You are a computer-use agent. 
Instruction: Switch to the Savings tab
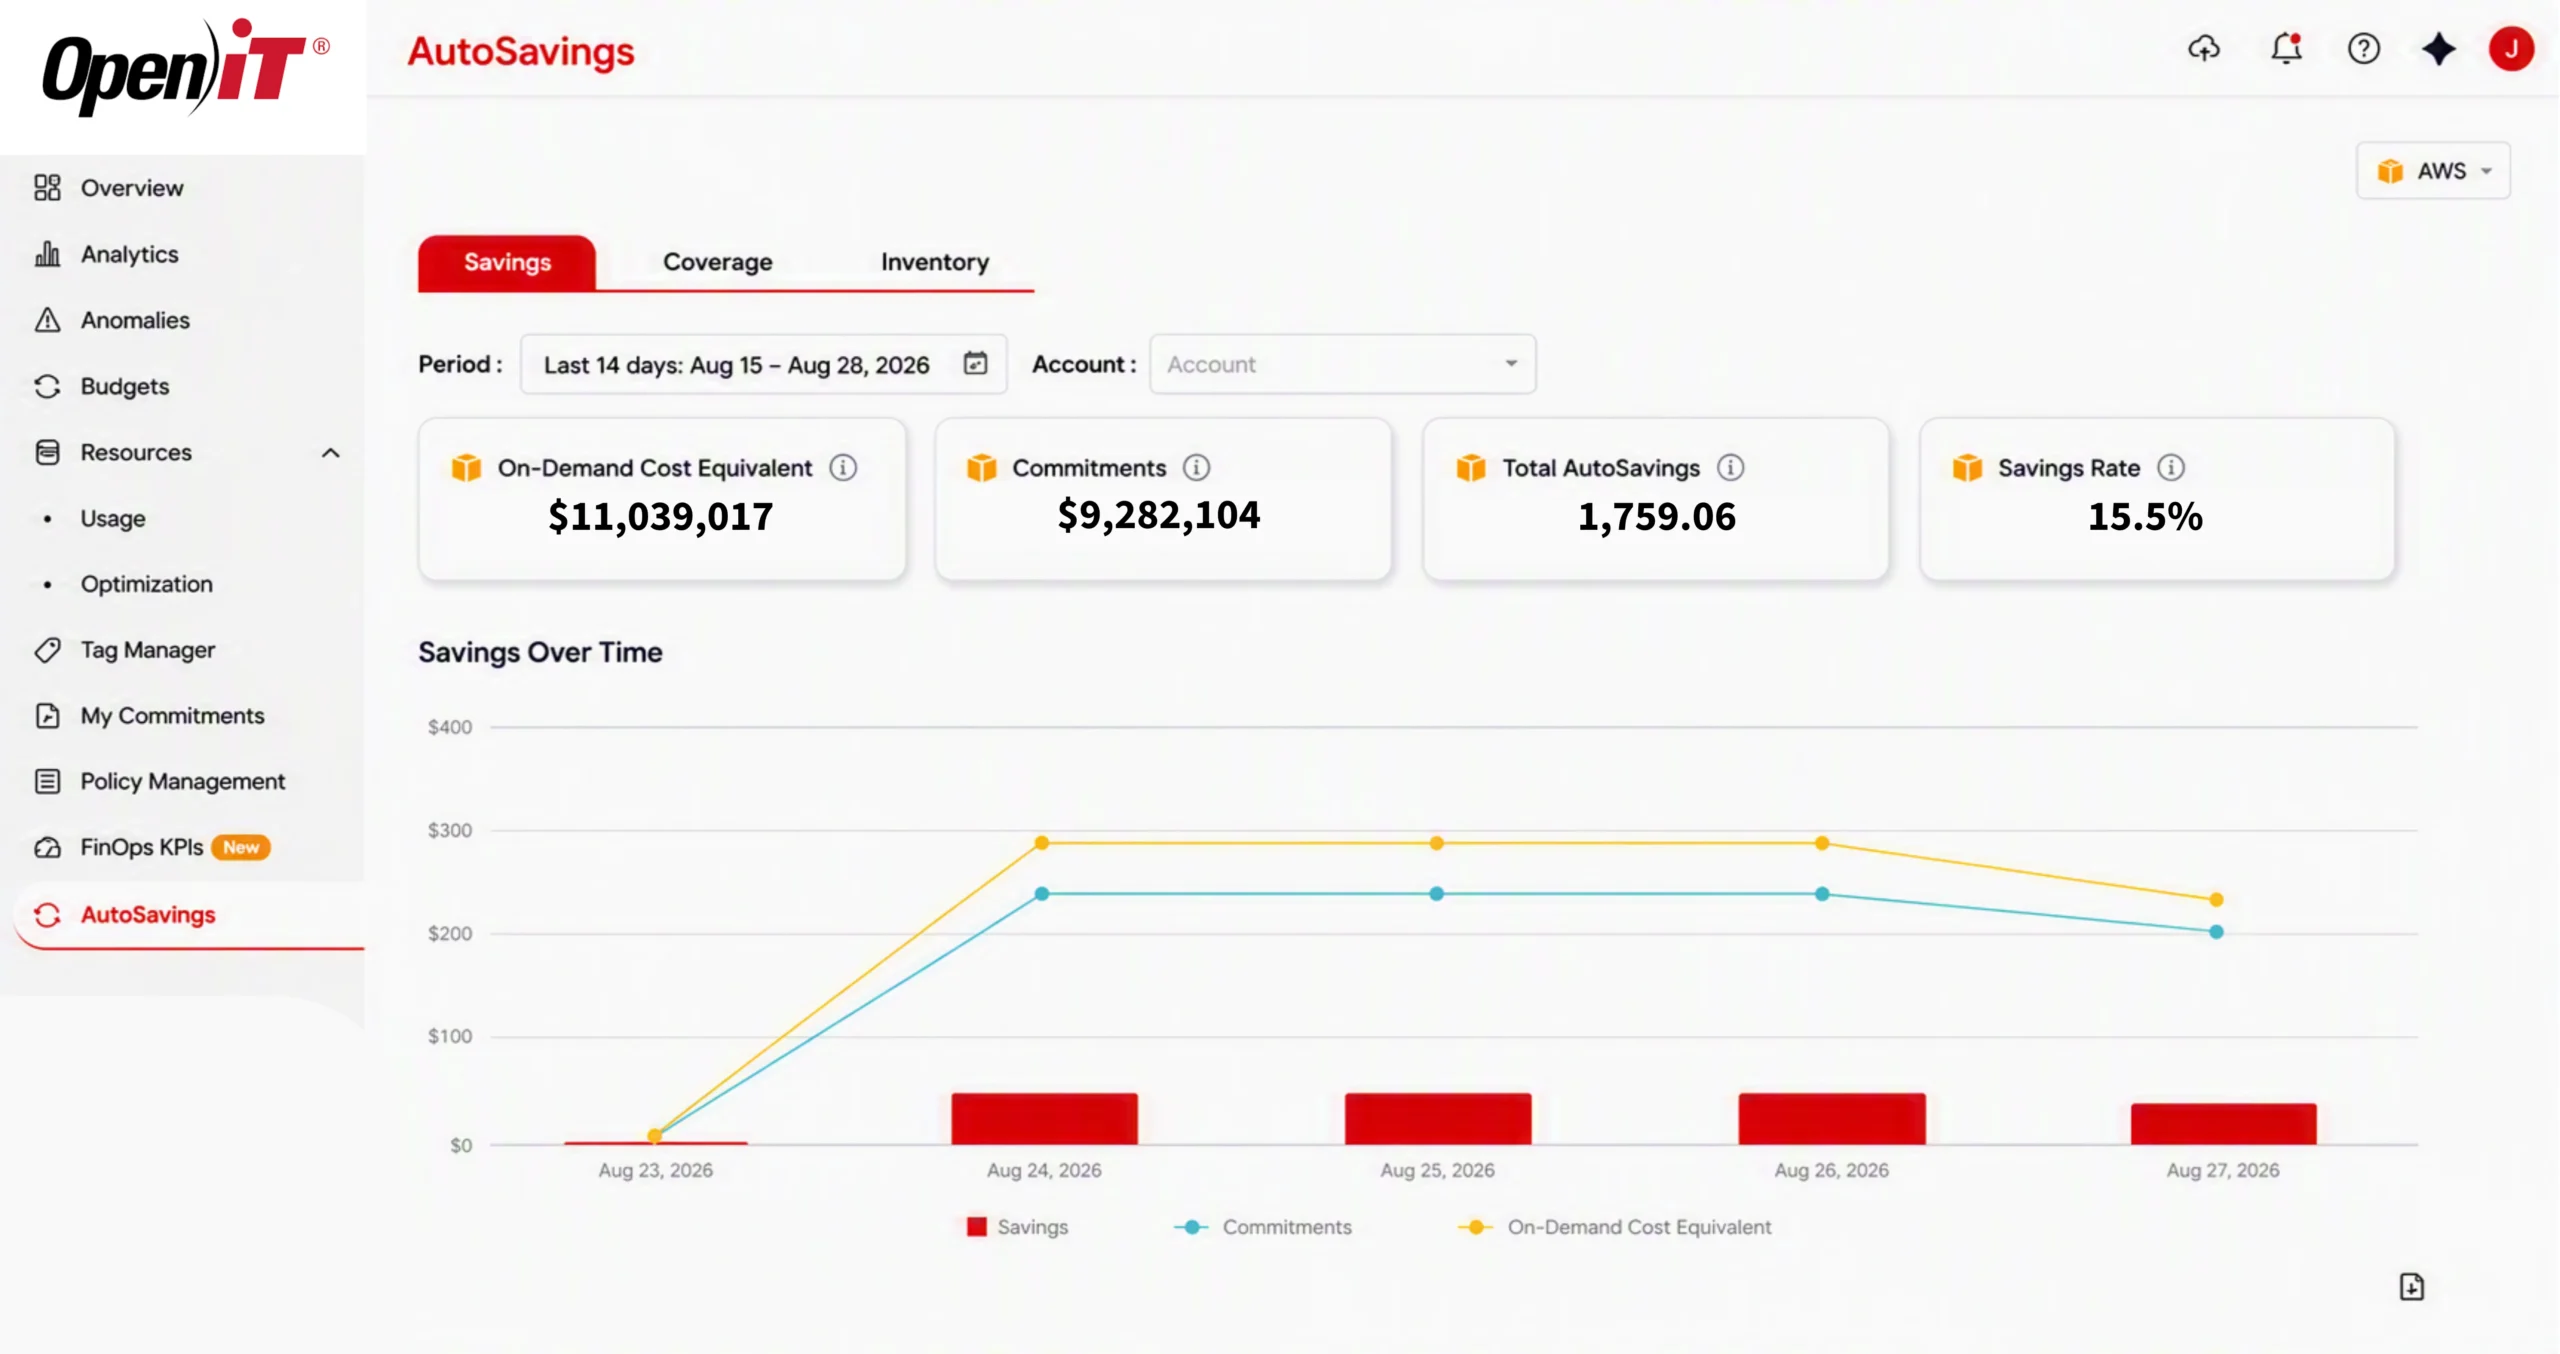click(507, 262)
